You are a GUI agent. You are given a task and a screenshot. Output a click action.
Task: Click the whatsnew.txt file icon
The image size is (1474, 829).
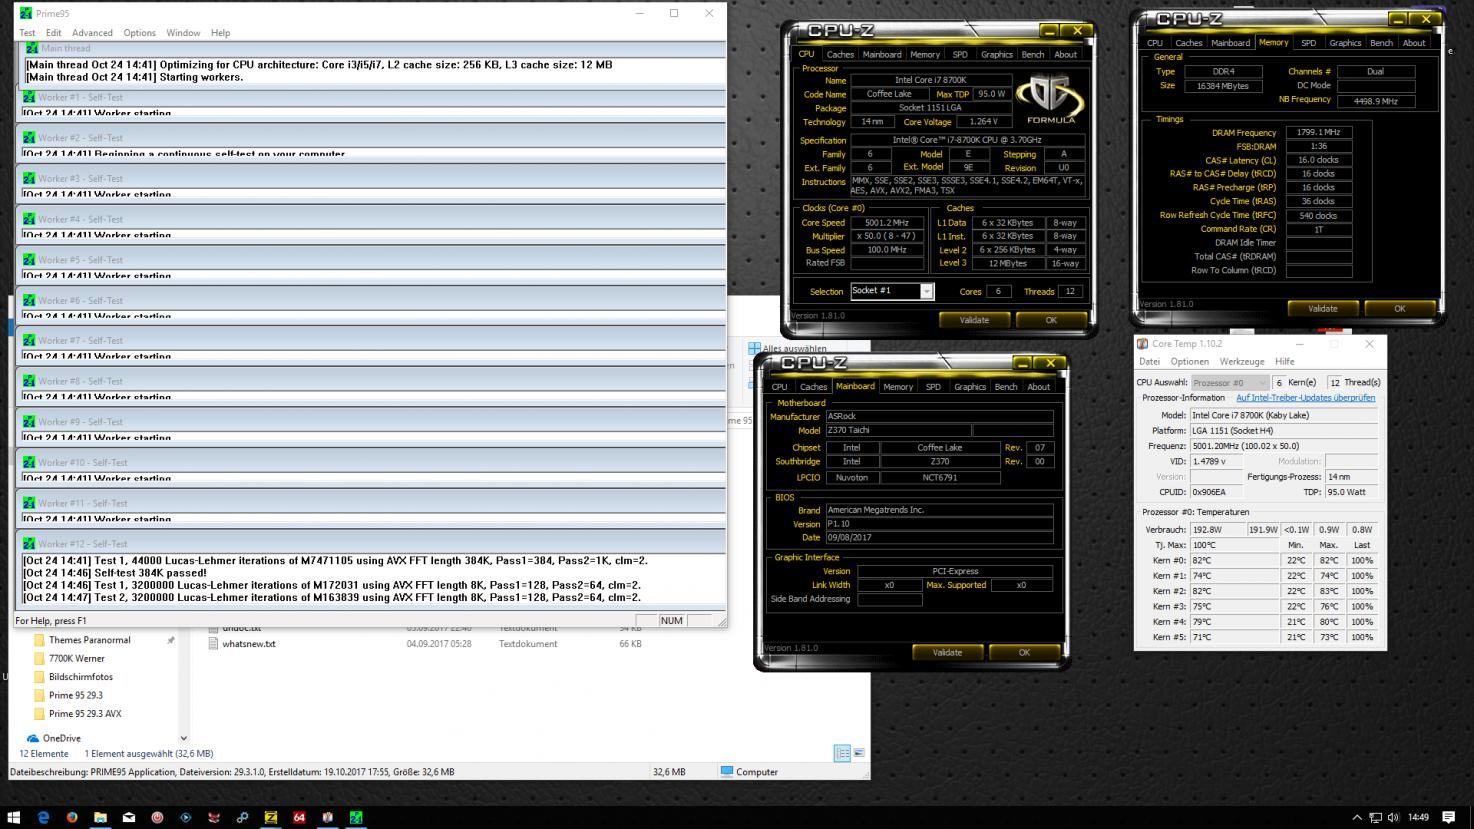(x=213, y=644)
